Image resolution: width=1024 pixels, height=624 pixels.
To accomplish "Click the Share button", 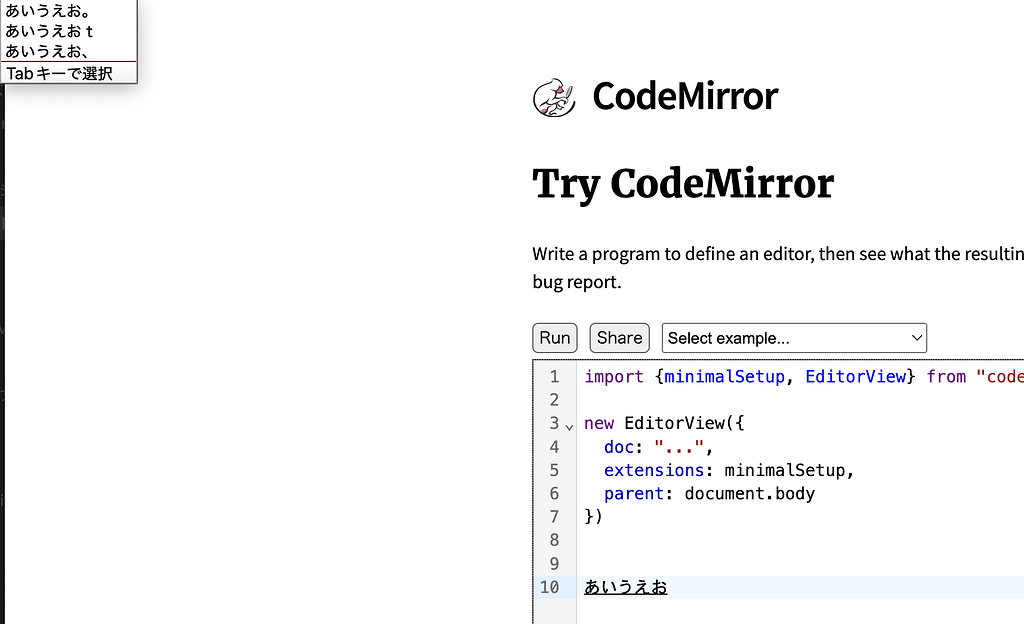I will (x=619, y=337).
